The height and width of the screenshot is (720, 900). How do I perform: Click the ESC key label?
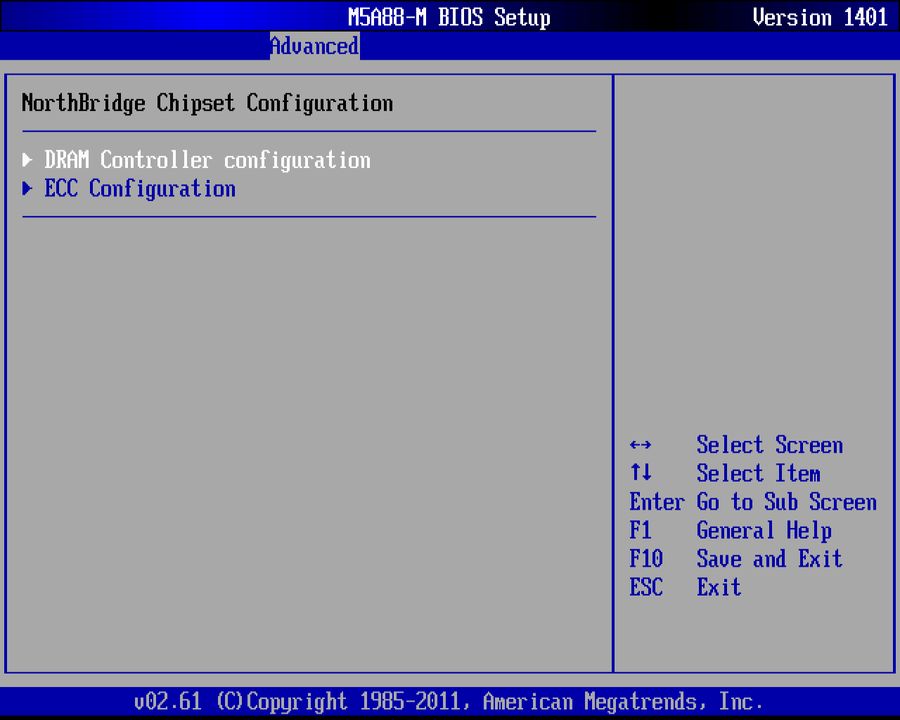point(646,587)
